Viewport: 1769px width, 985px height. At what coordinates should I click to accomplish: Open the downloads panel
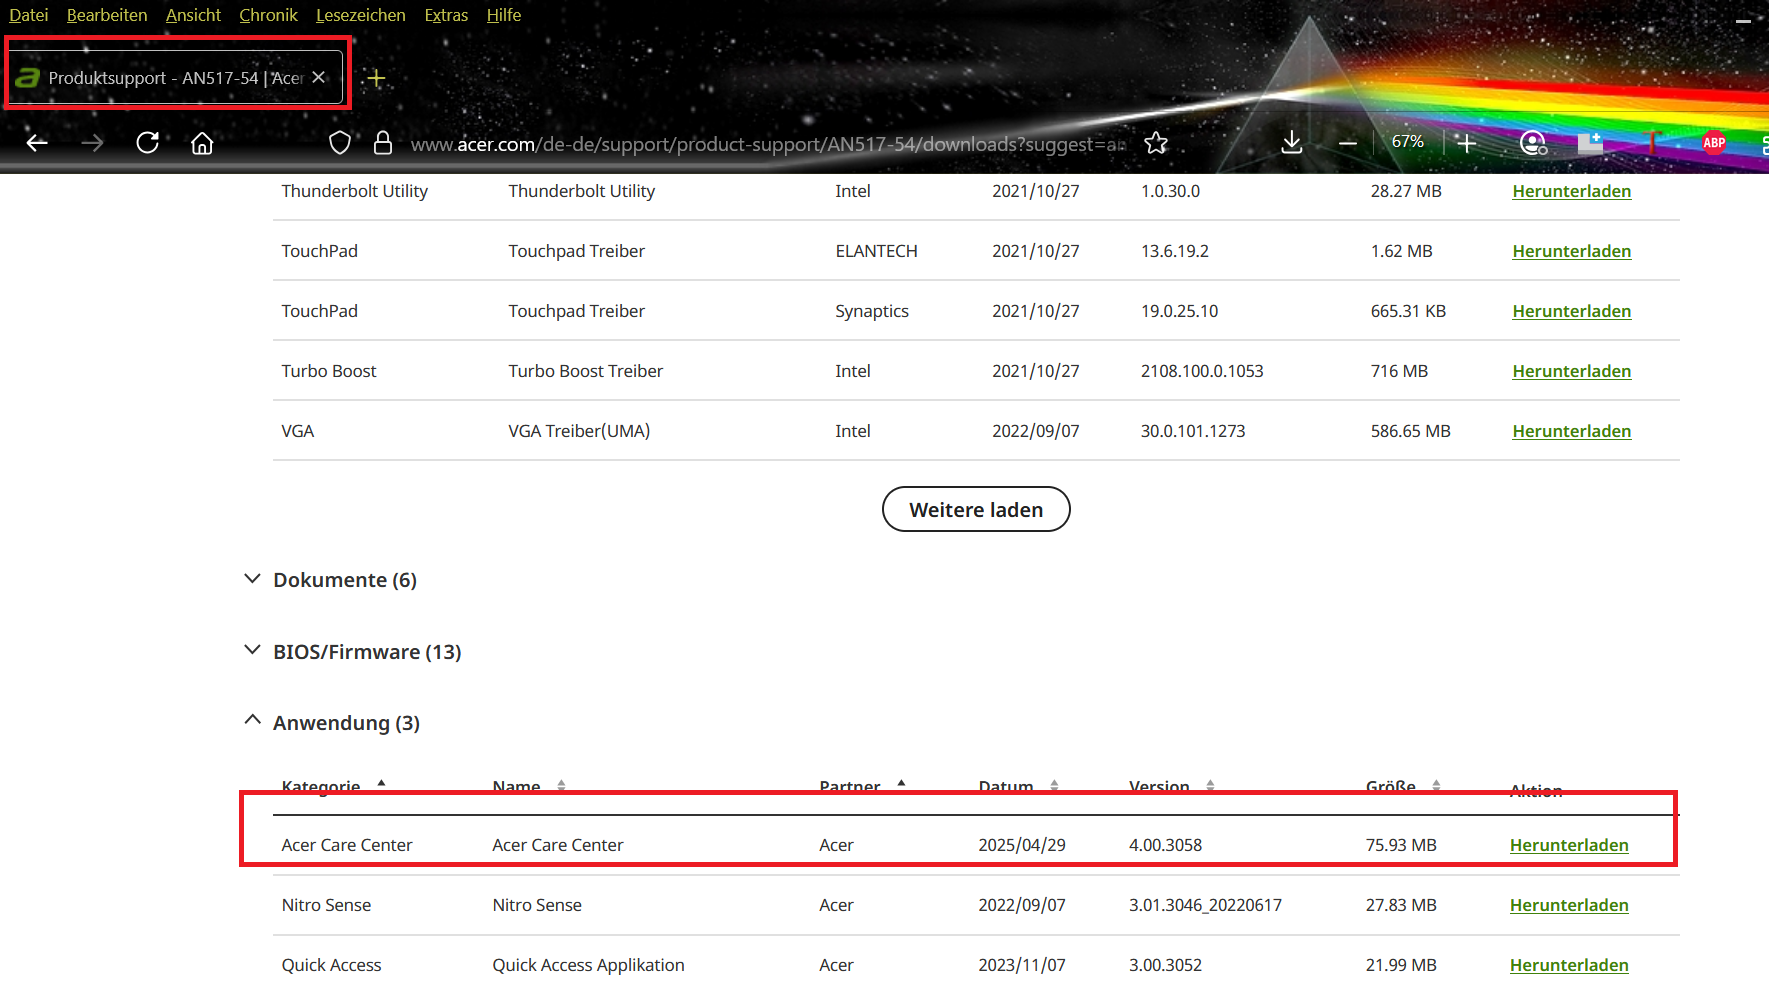1292,143
